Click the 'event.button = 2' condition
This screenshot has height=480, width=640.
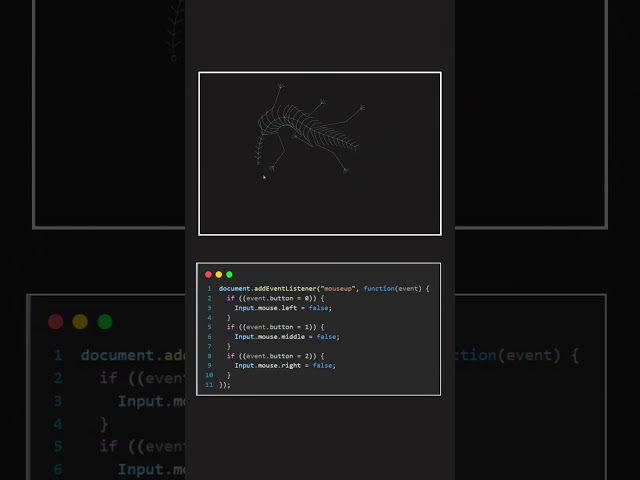278,356
